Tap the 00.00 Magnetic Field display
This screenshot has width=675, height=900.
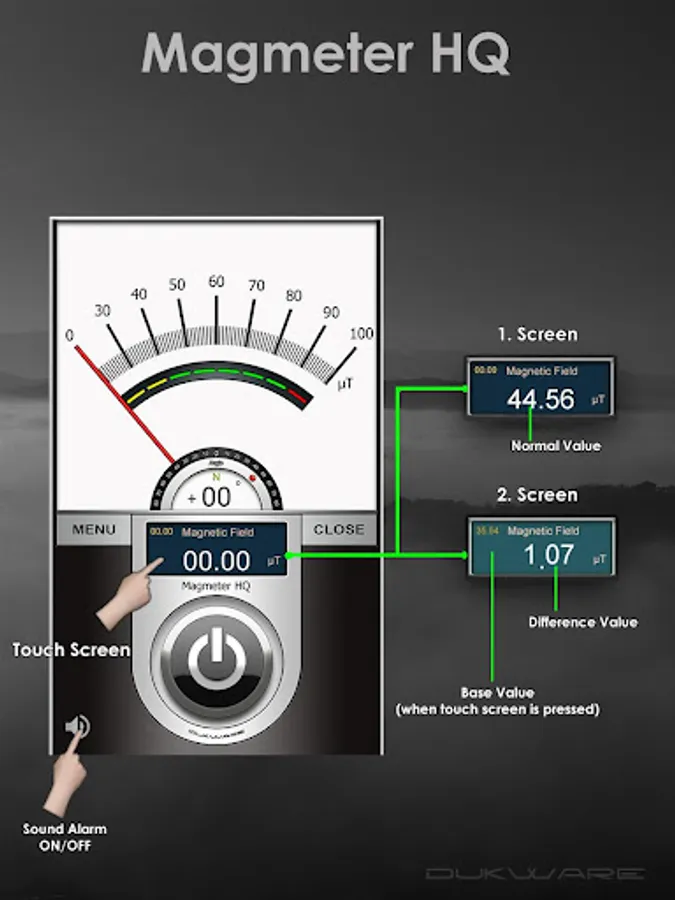(216, 549)
